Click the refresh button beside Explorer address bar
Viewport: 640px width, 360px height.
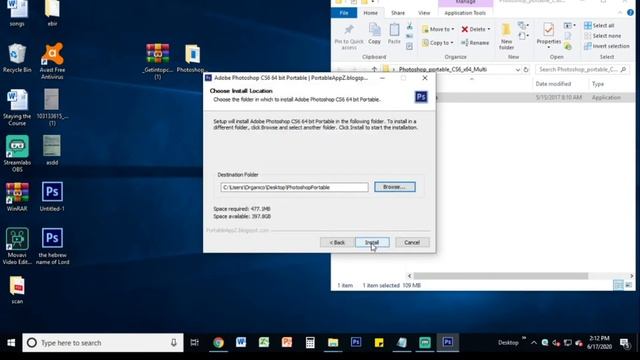point(526,69)
